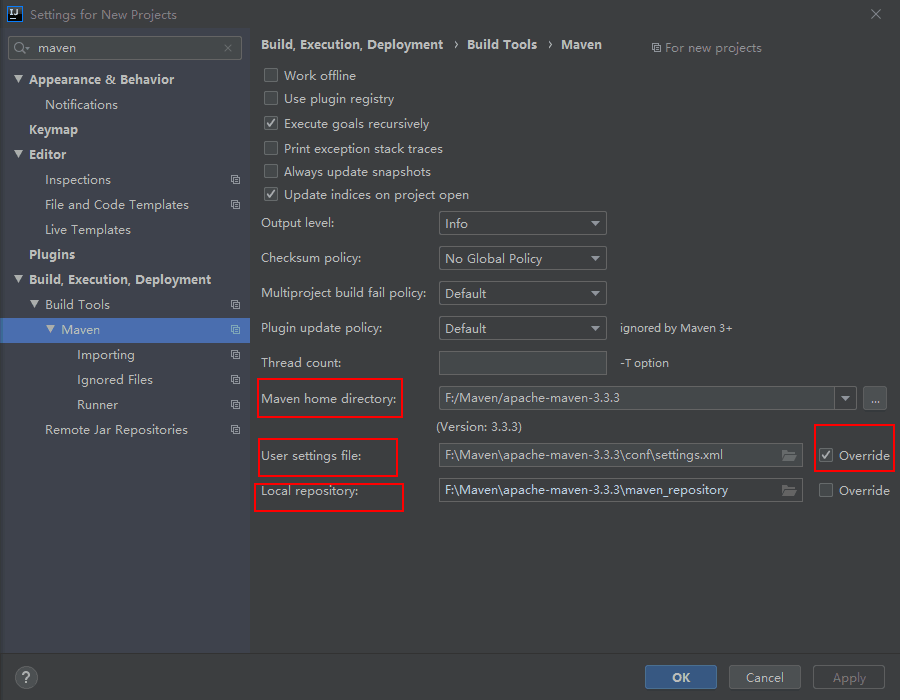The height and width of the screenshot is (700, 900).
Task: Click the '(Version: 3.3.3)' text
Action: point(479,427)
